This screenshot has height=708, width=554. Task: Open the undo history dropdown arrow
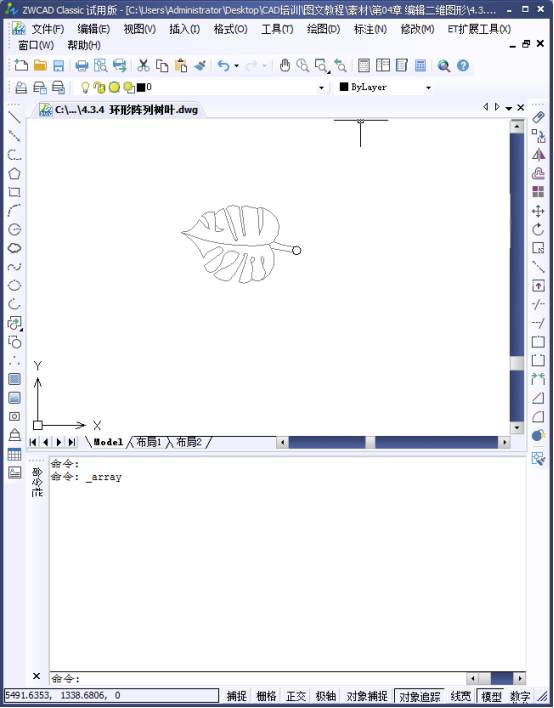point(236,66)
